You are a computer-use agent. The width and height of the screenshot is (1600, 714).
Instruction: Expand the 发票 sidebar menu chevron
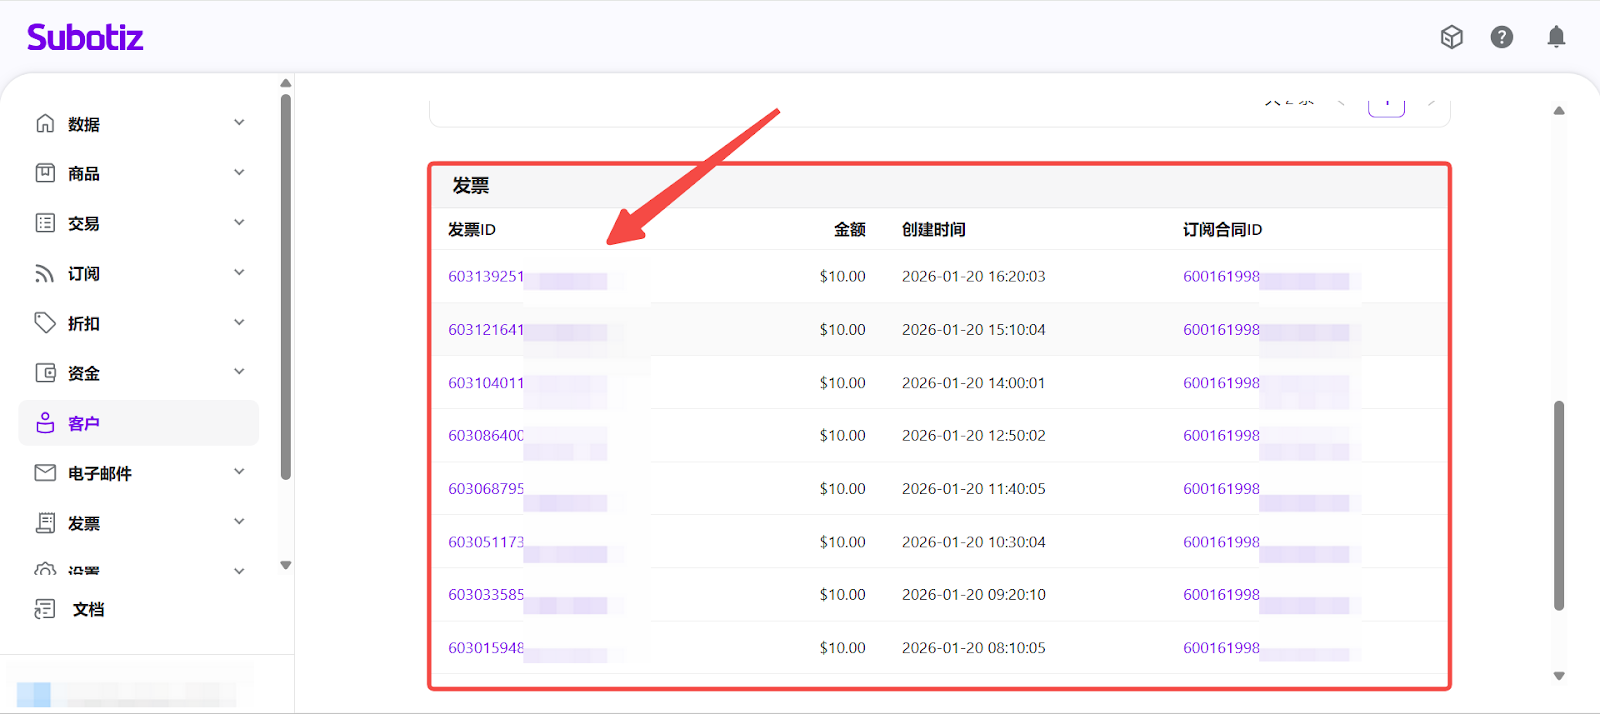click(x=239, y=522)
